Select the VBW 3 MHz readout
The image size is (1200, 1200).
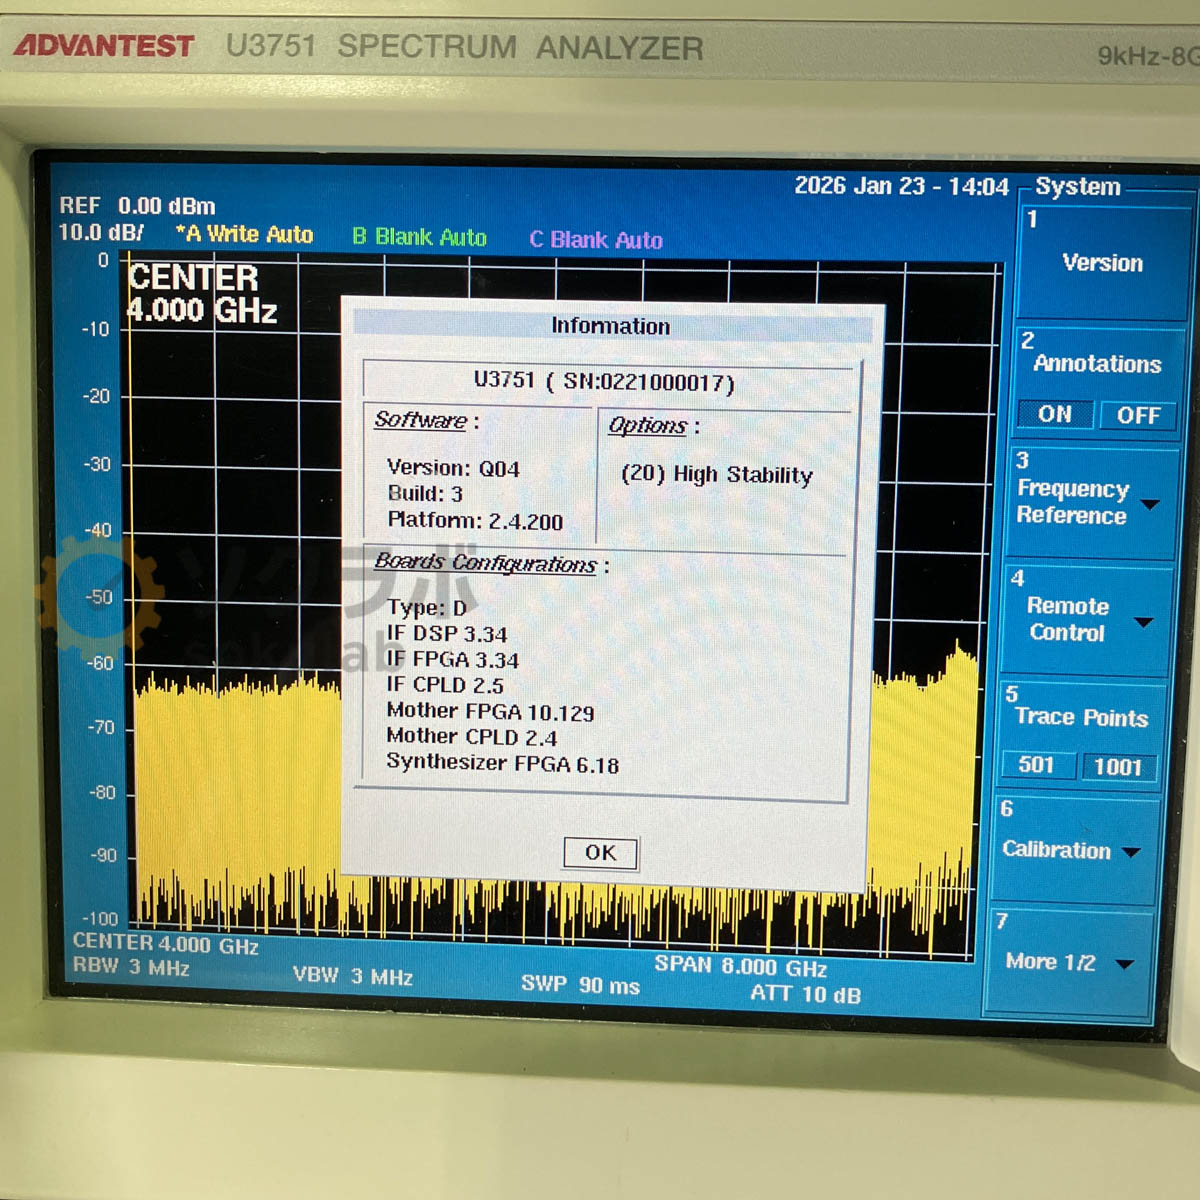352,976
